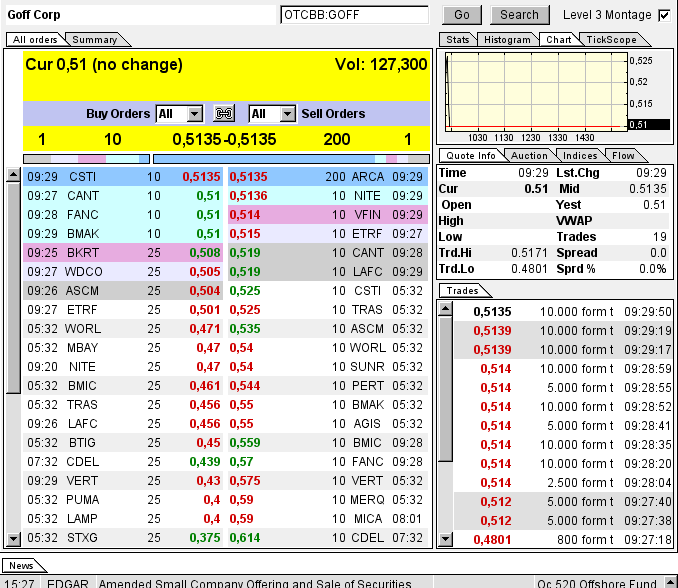Click the Search button
Image resolution: width=678 pixels, height=588 pixels.
pos(520,15)
